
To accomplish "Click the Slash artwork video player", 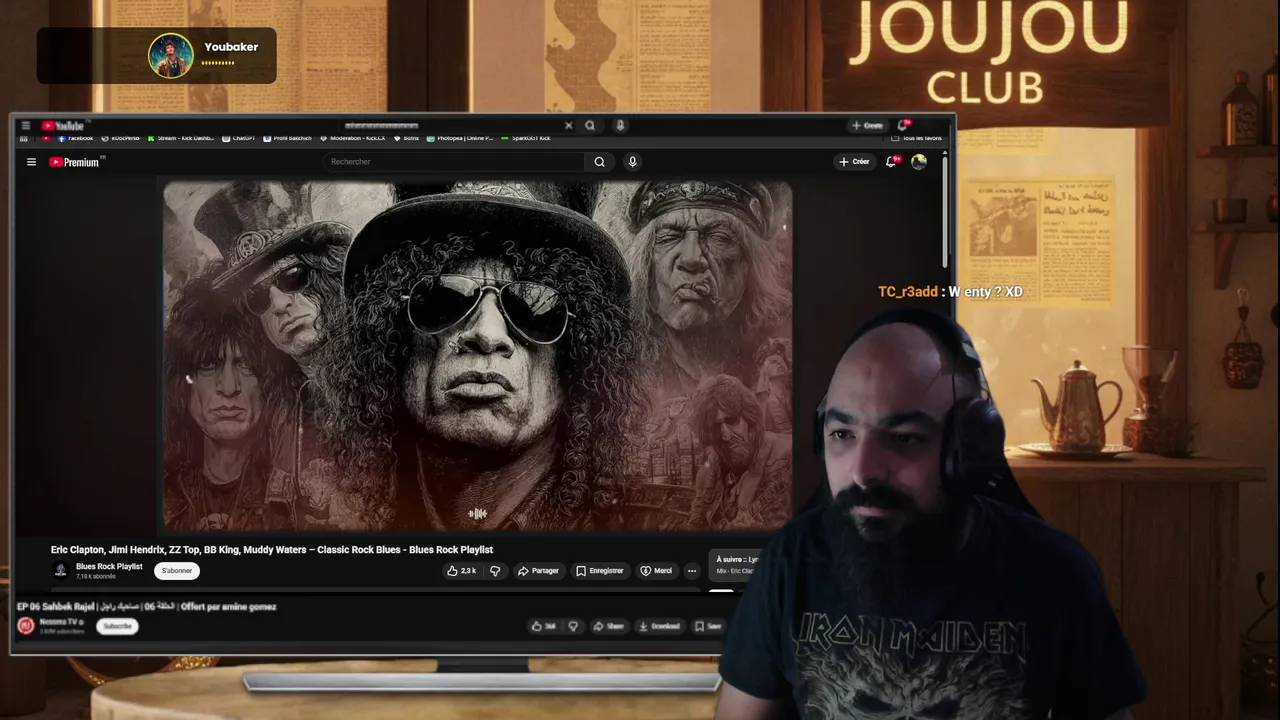I will 478,355.
